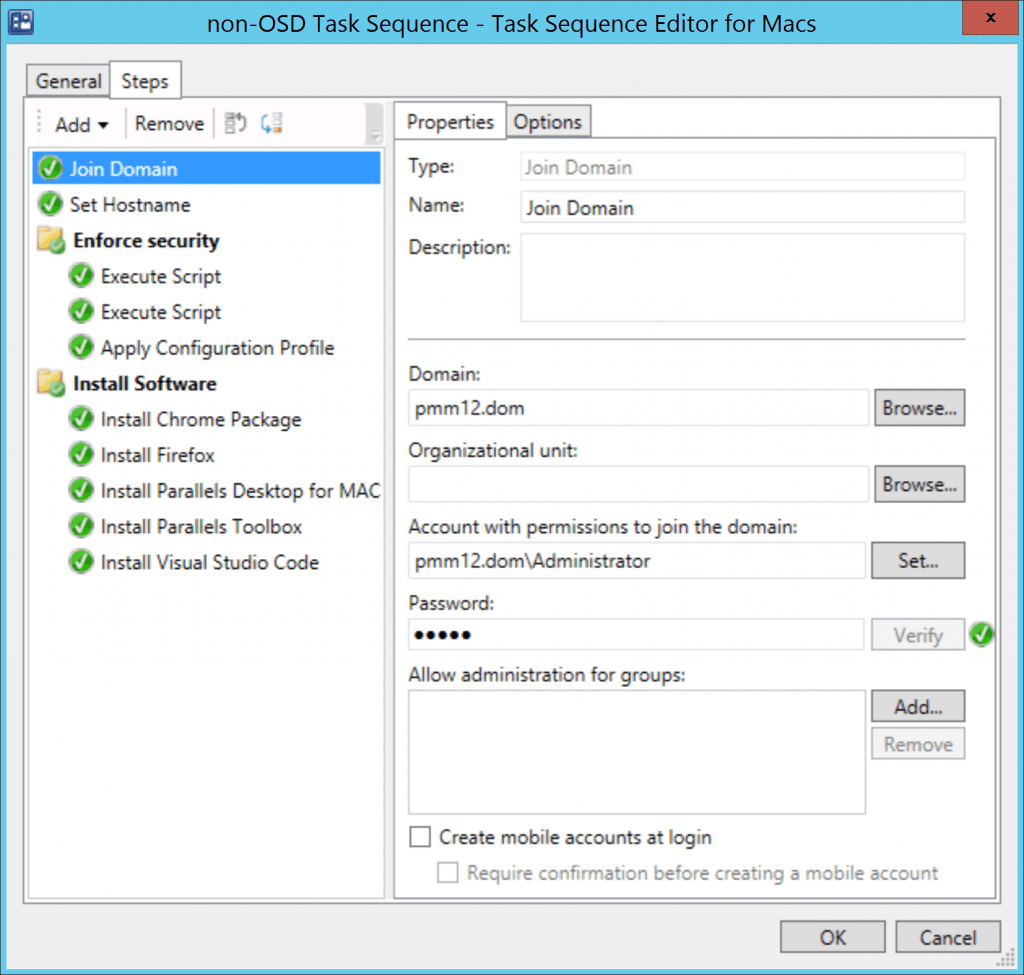The image size is (1024, 975).
Task: Open the Properties tab
Action: point(450,121)
